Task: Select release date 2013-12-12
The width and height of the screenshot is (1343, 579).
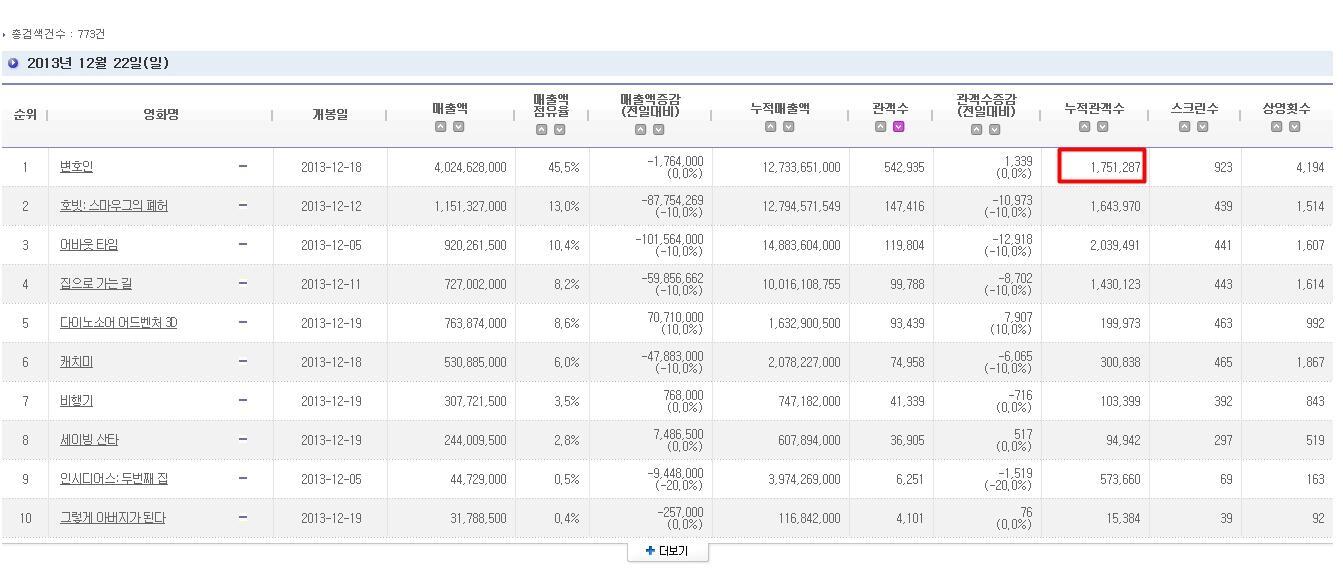Action: [x=331, y=207]
